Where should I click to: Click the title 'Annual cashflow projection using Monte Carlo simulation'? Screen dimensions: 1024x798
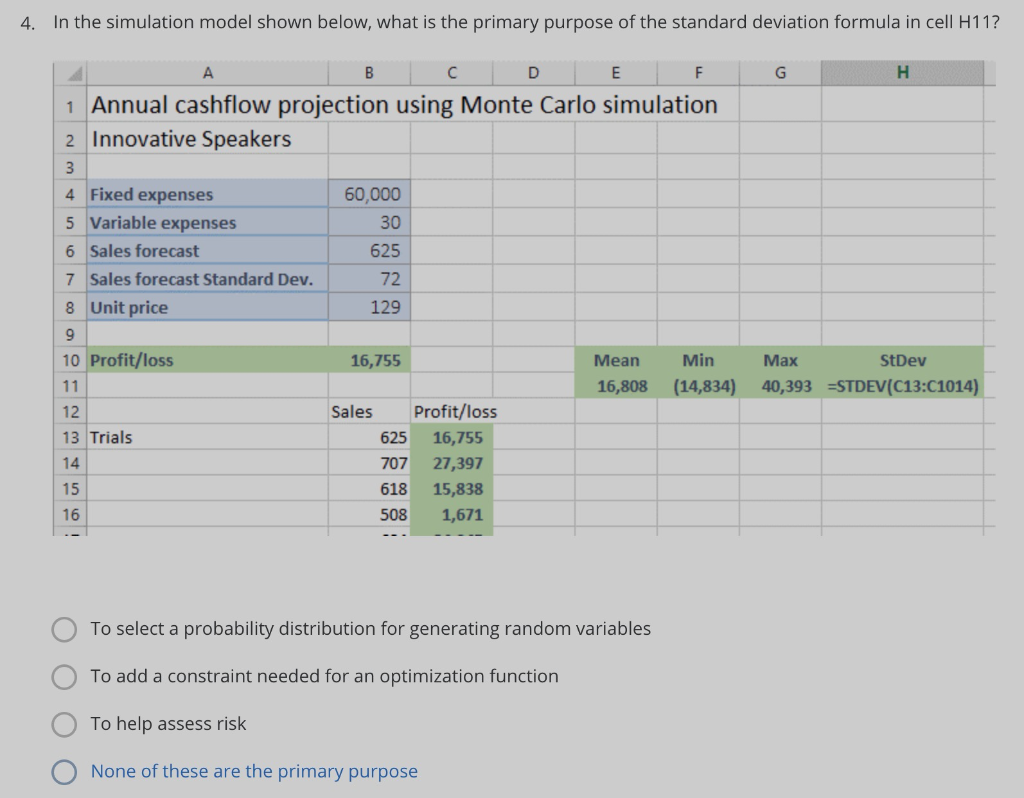(x=404, y=104)
